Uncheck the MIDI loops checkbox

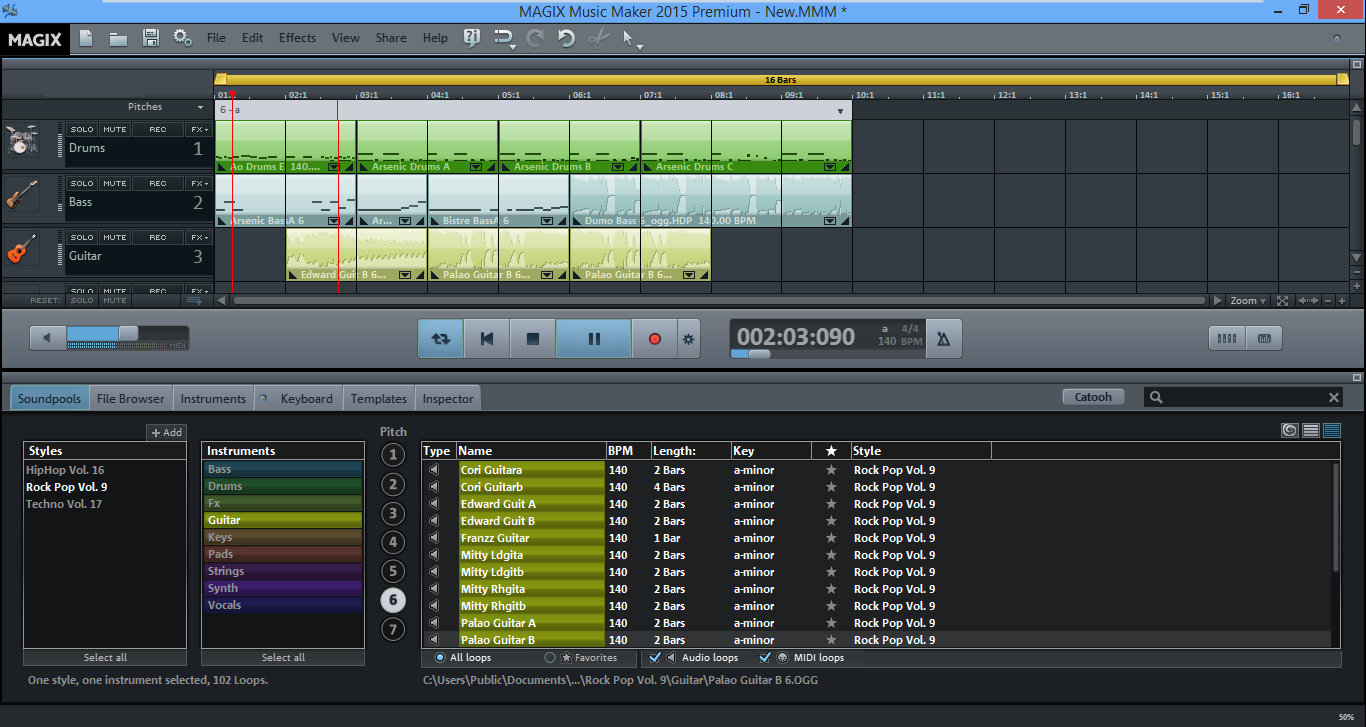(765, 658)
